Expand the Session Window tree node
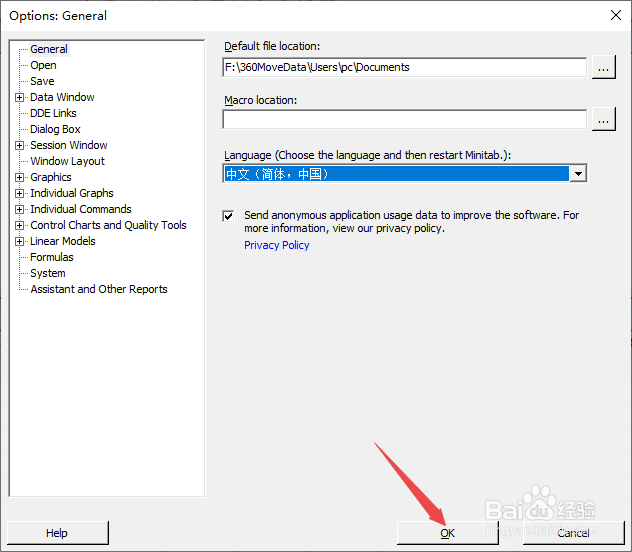This screenshot has height=552, width=632. 19,145
